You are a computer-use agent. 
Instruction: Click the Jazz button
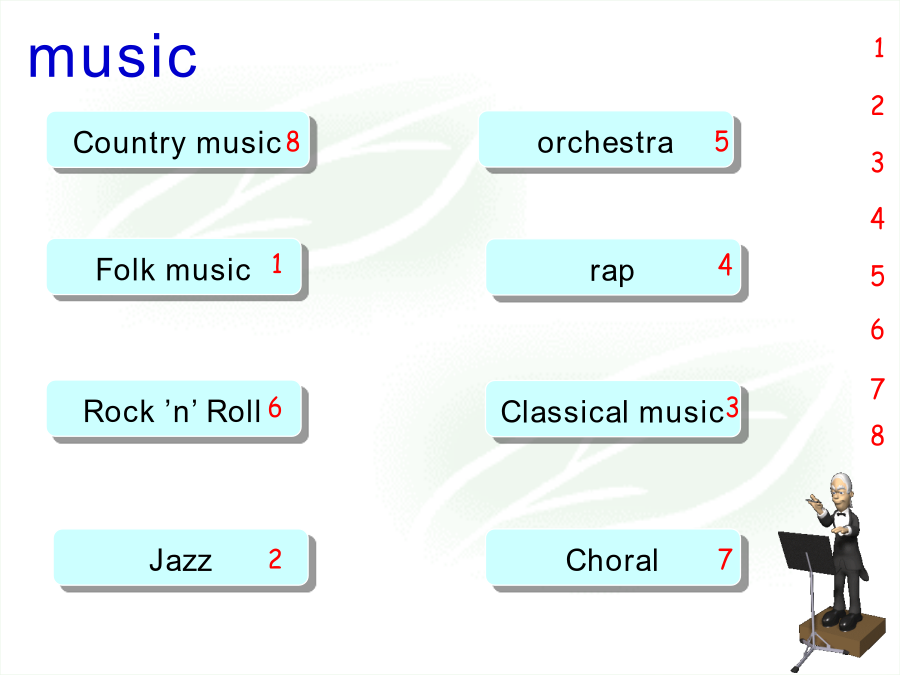181,558
